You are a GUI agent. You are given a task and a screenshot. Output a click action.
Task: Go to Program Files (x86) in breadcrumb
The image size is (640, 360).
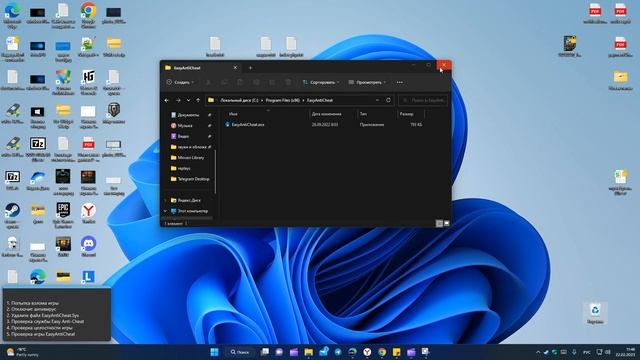pos(282,100)
